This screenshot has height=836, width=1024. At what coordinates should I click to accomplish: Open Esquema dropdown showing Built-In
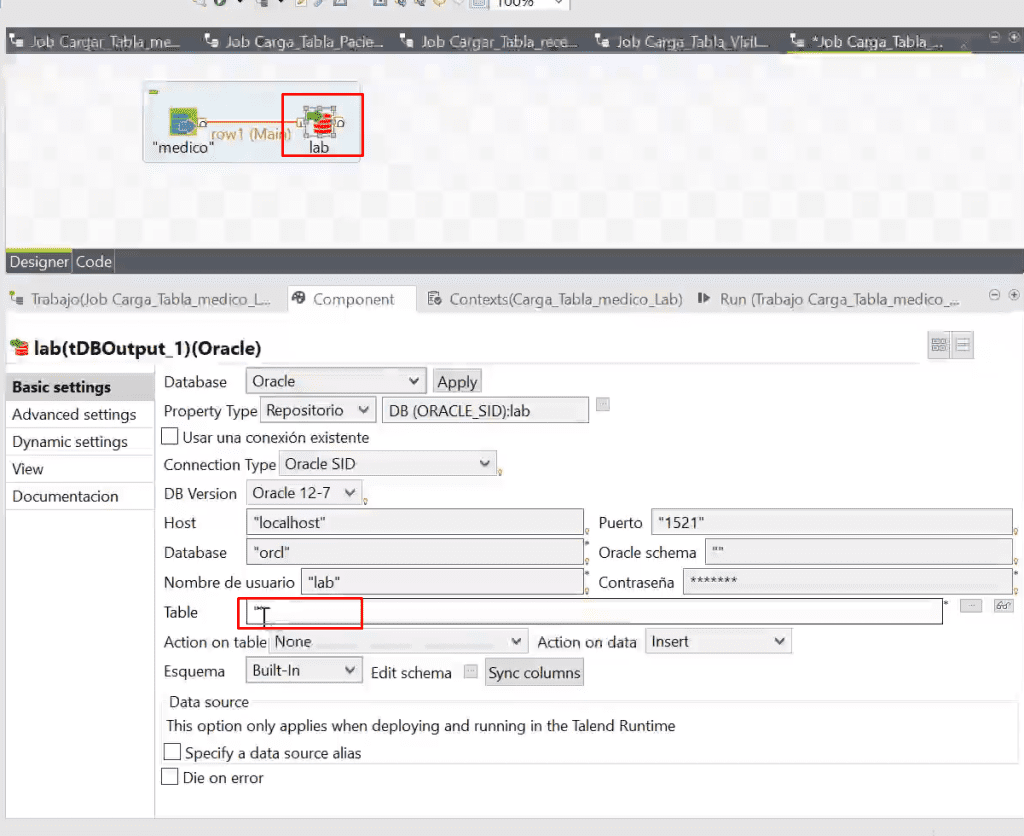click(304, 670)
